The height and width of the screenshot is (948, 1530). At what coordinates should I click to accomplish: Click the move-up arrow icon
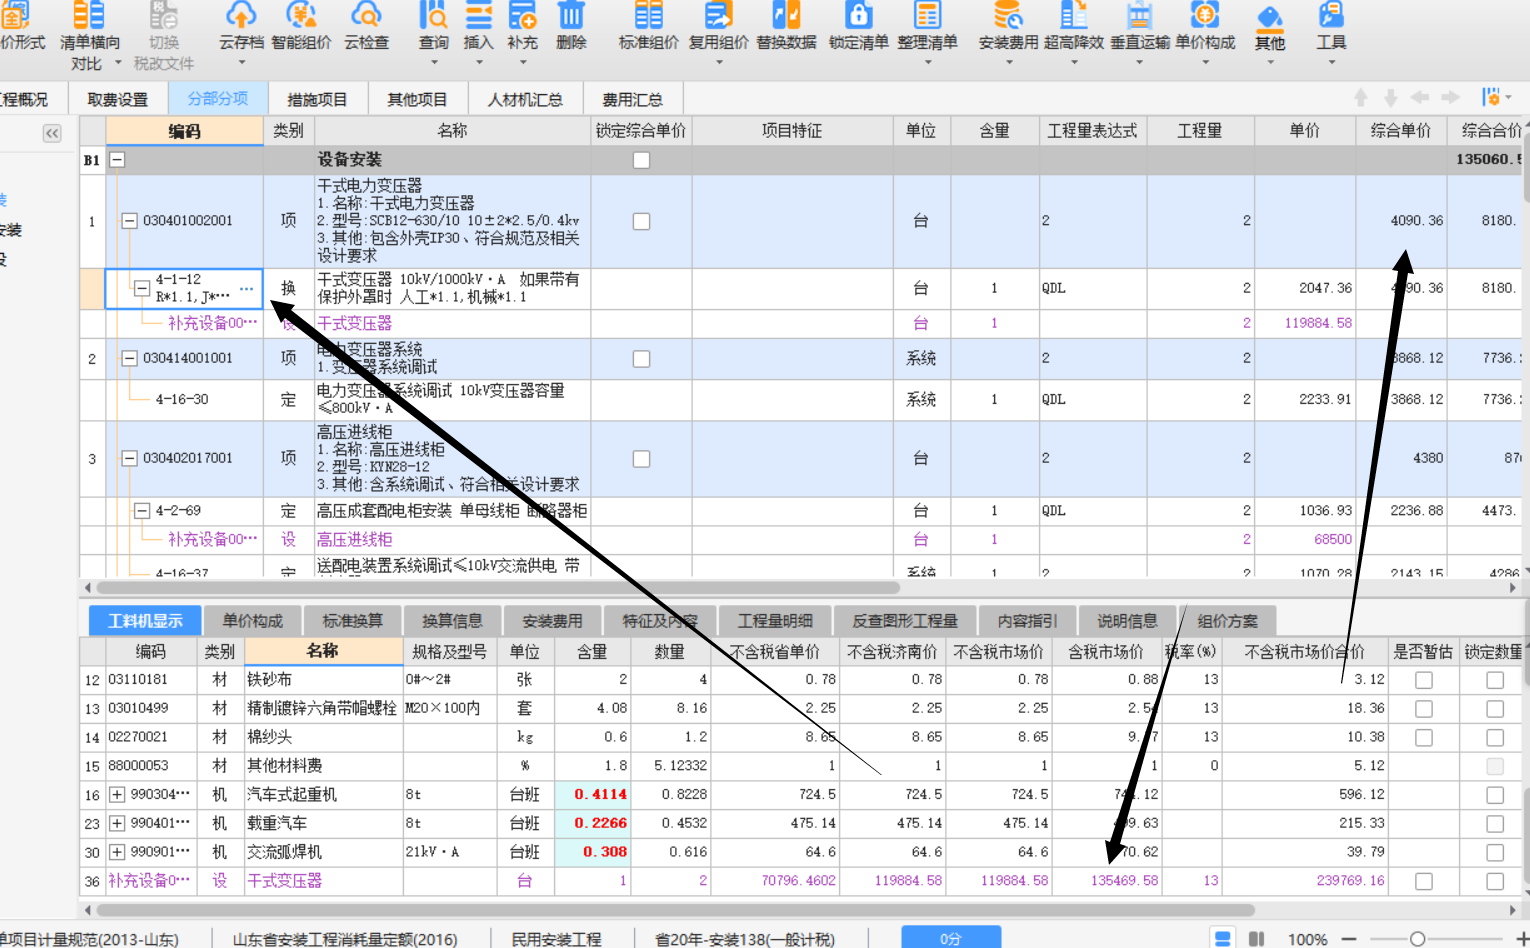pyautogui.click(x=1361, y=97)
